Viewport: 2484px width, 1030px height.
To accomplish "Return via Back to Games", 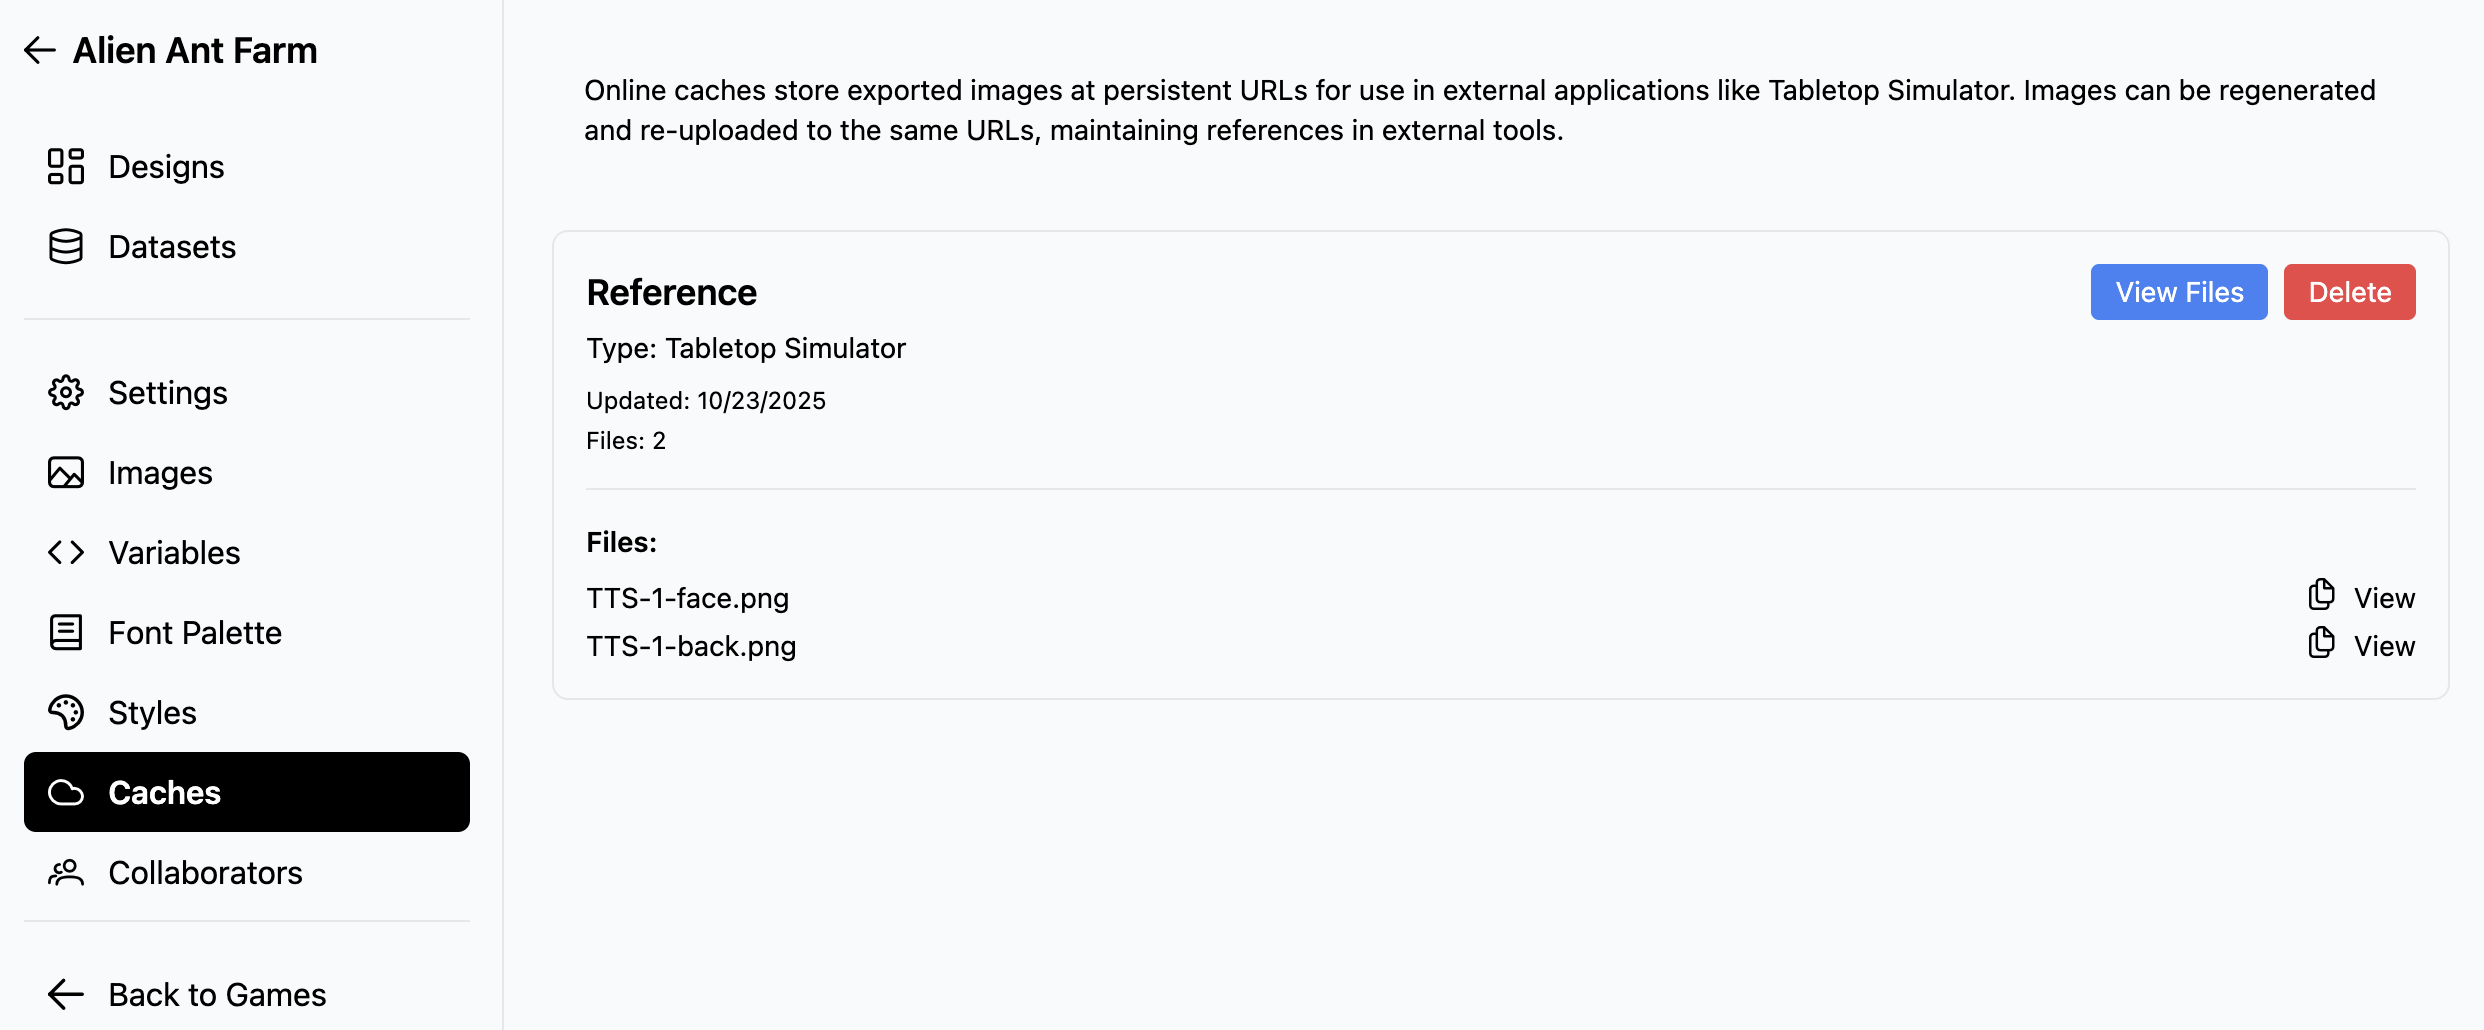I will [x=217, y=995].
